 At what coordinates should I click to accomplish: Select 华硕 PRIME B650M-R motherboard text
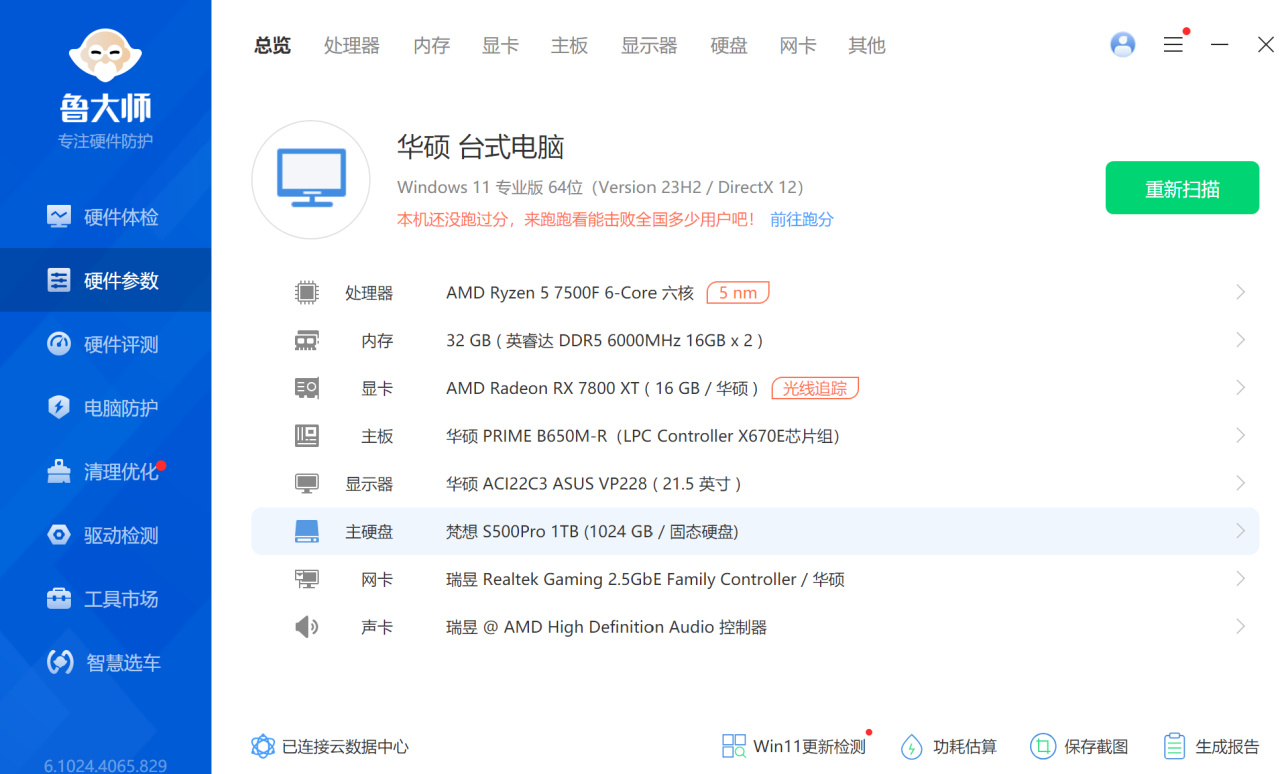643,436
